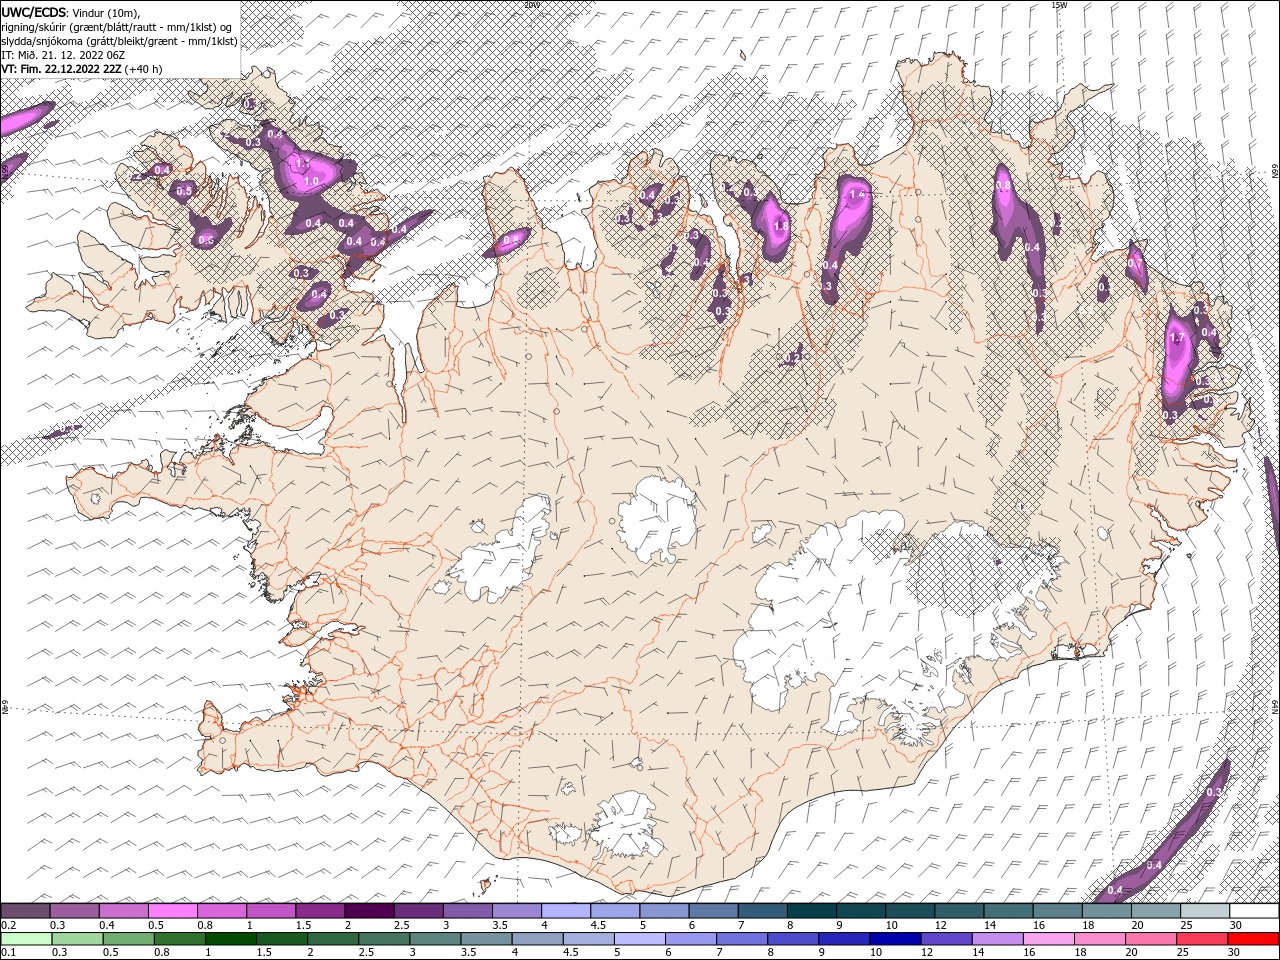This screenshot has height=960, width=1280.
Task: Click the 15W longitude label
Action: click(x=1059, y=4)
